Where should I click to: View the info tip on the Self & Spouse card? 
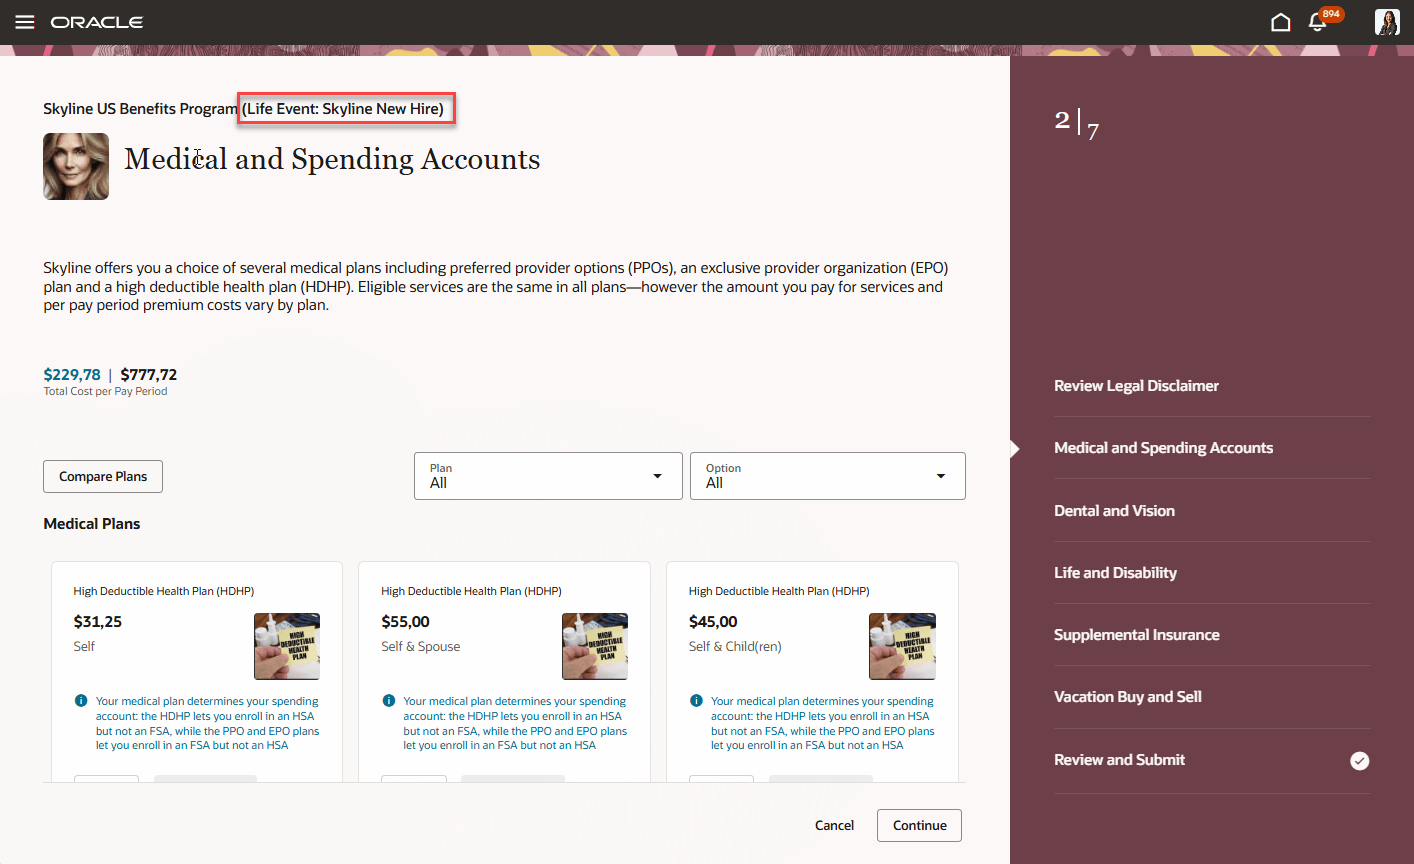tap(388, 700)
